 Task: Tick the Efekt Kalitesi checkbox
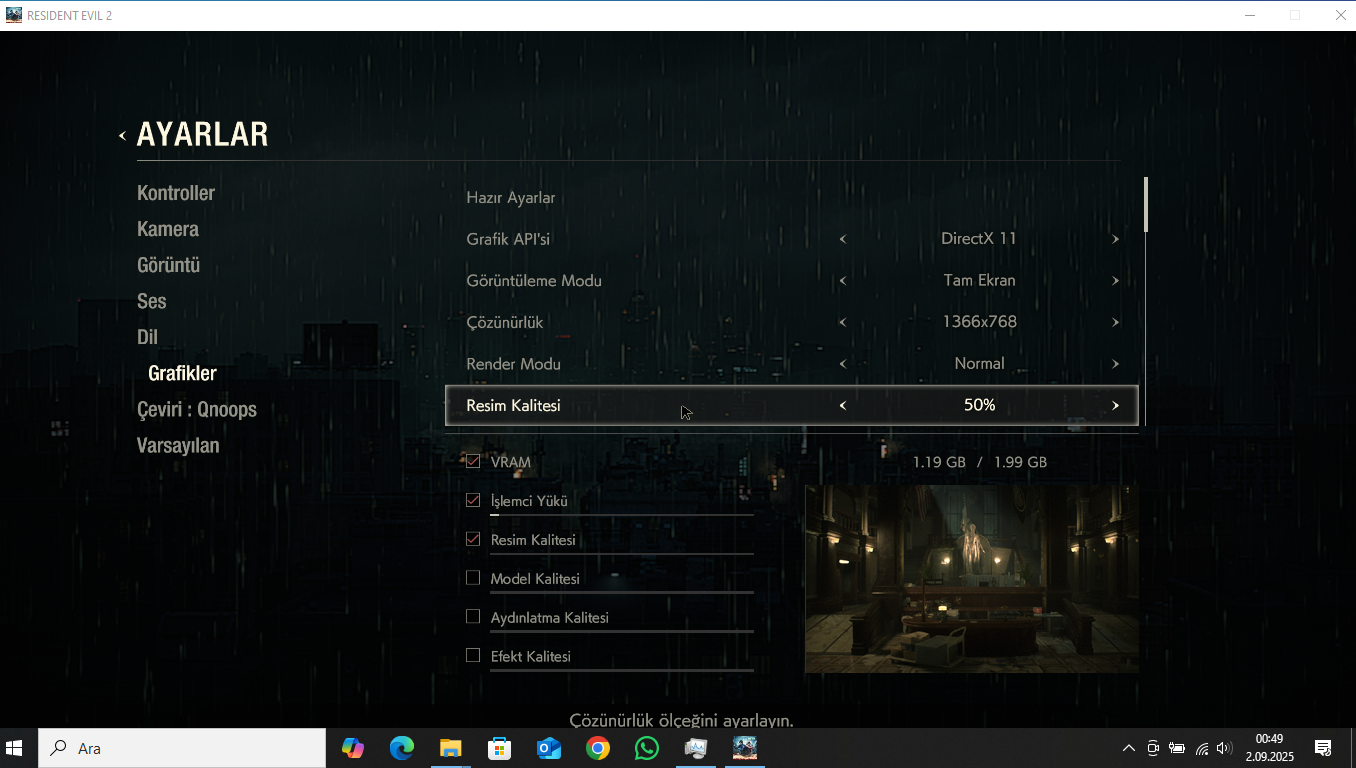pyautogui.click(x=473, y=656)
